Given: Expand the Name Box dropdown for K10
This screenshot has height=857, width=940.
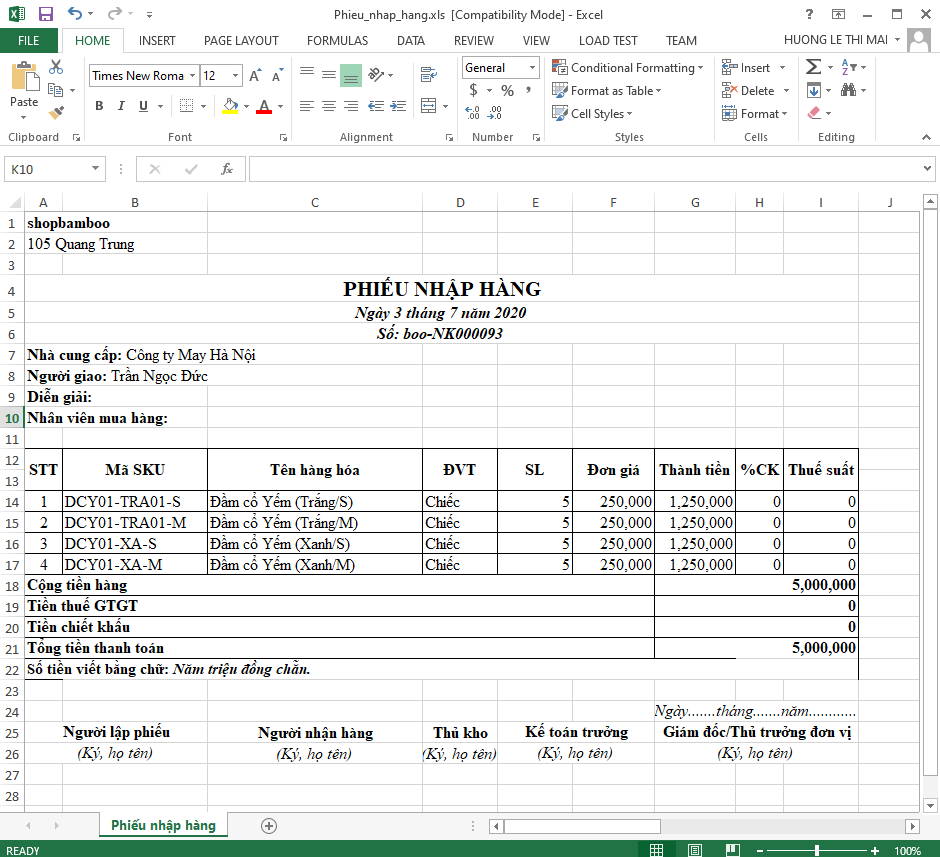Looking at the screenshot, I should point(95,168).
